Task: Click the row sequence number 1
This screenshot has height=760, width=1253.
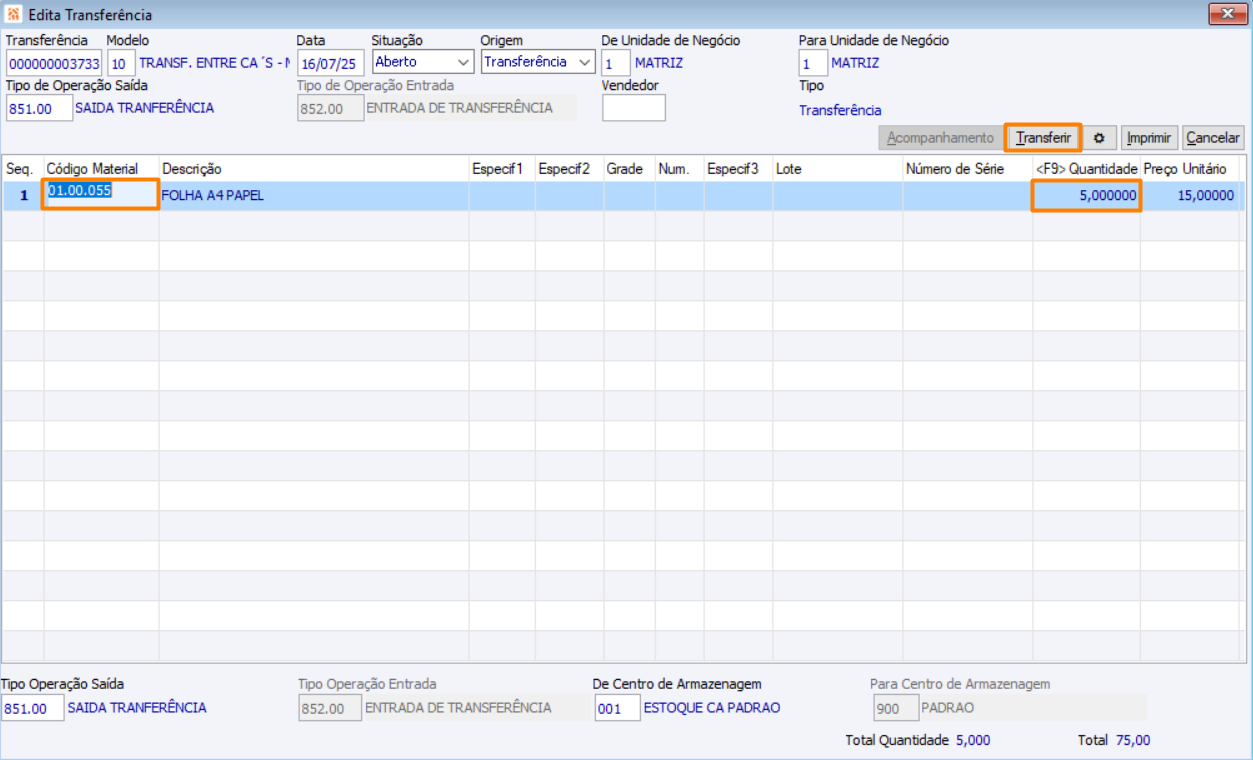Action: pyautogui.click(x=23, y=196)
